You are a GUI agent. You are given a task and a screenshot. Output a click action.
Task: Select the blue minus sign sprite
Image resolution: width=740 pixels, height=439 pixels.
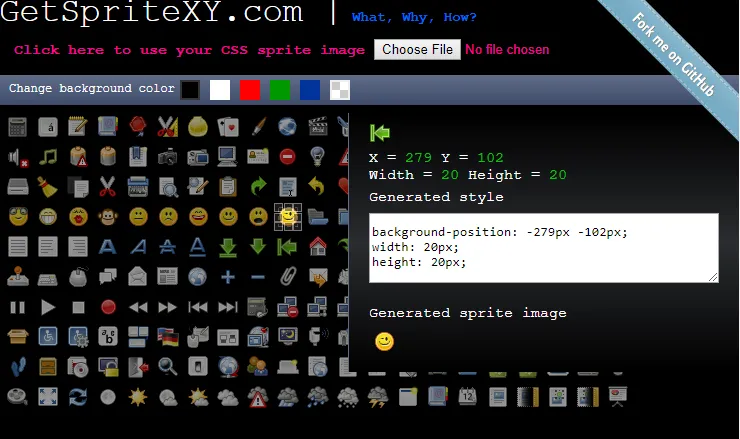[258, 277]
